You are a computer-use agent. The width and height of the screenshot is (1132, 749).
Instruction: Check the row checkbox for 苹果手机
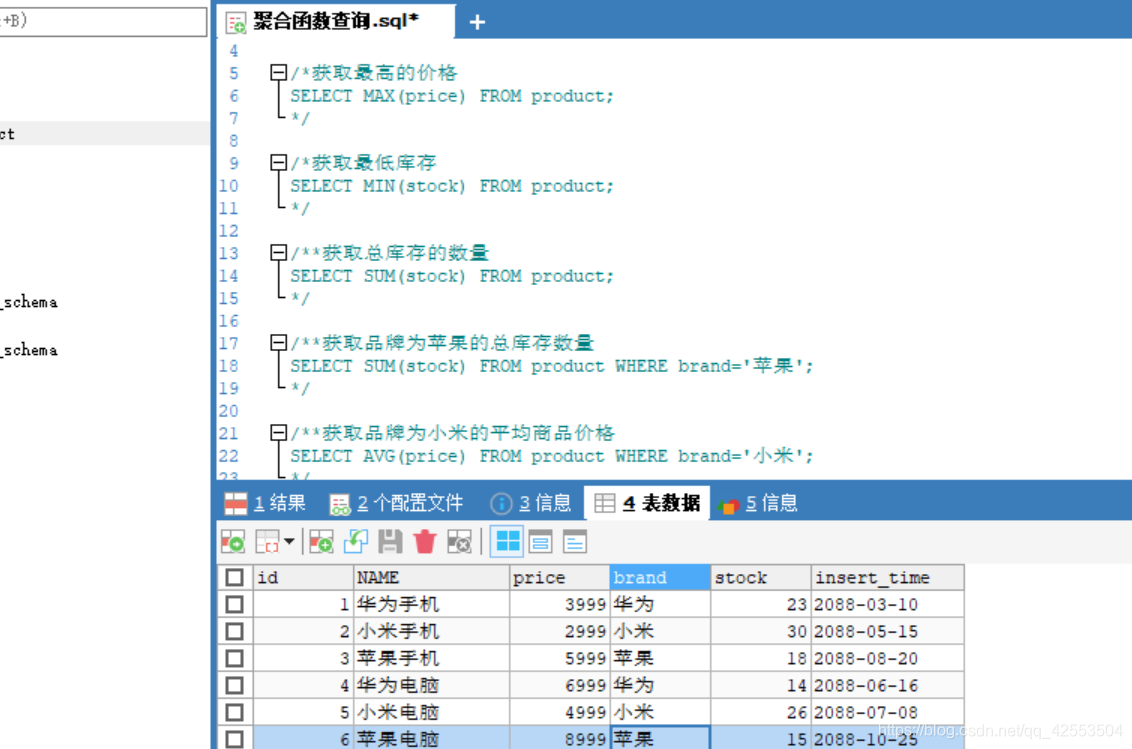[234, 658]
